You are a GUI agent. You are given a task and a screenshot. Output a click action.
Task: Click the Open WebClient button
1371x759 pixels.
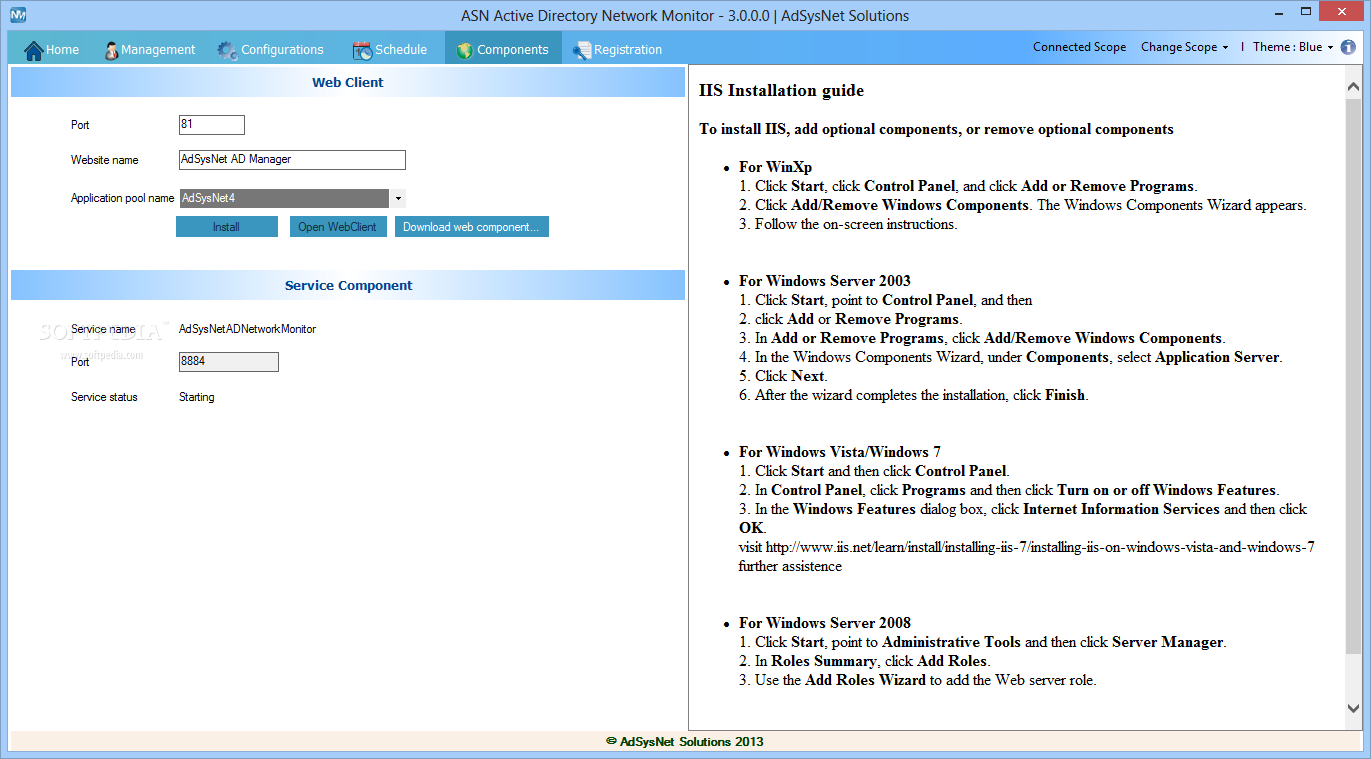pyautogui.click(x=337, y=227)
